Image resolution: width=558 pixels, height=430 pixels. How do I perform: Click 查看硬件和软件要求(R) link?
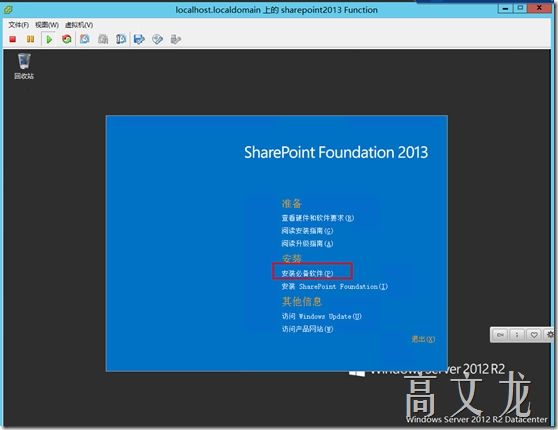(317, 218)
